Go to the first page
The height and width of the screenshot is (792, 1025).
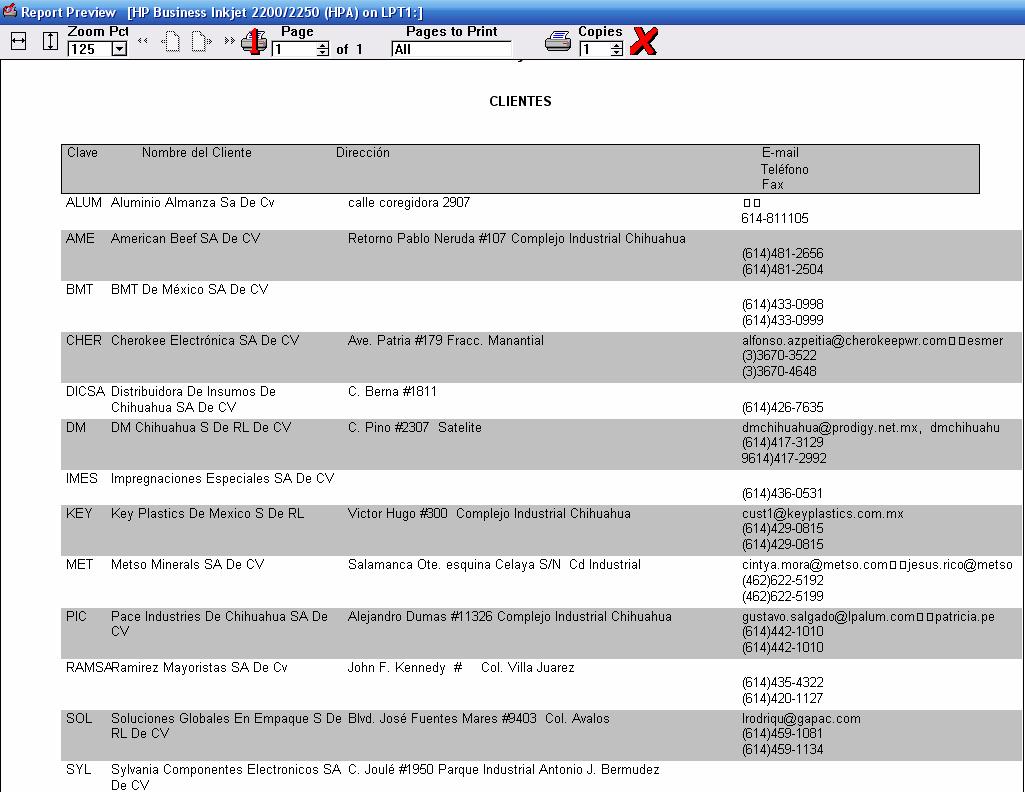pyautogui.click(x=143, y=41)
